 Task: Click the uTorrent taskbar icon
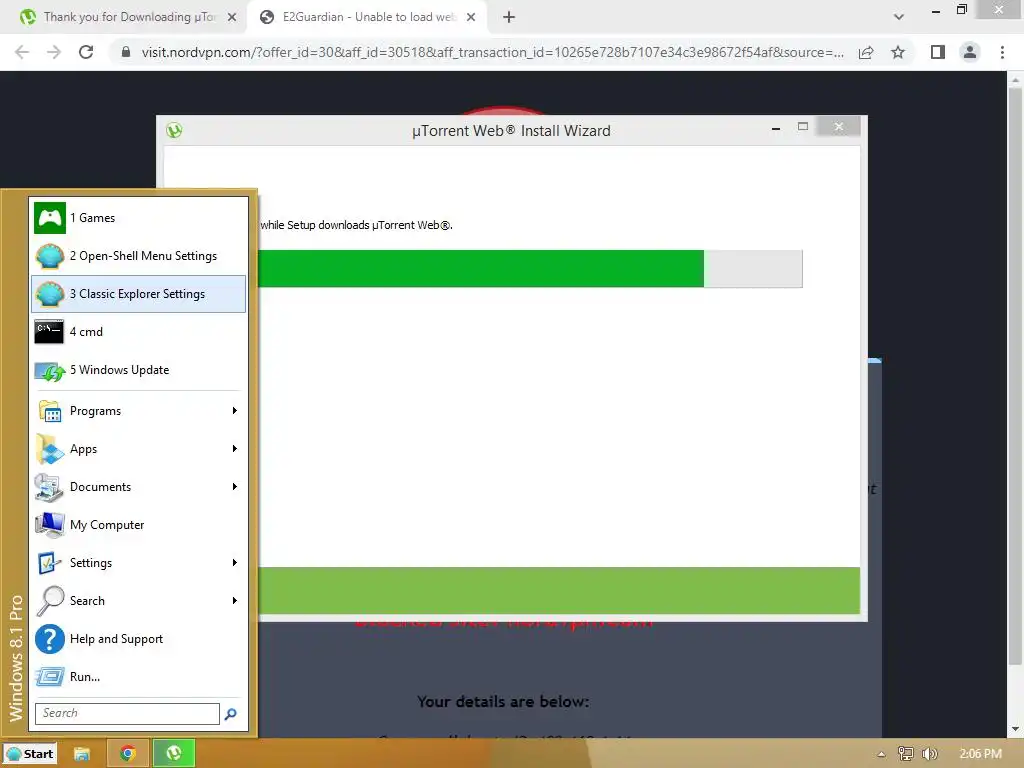pos(174,754)
